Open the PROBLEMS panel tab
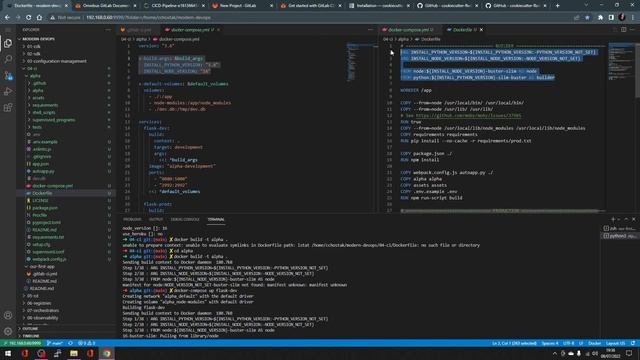 pyautogui.click(x=132, y=220)
